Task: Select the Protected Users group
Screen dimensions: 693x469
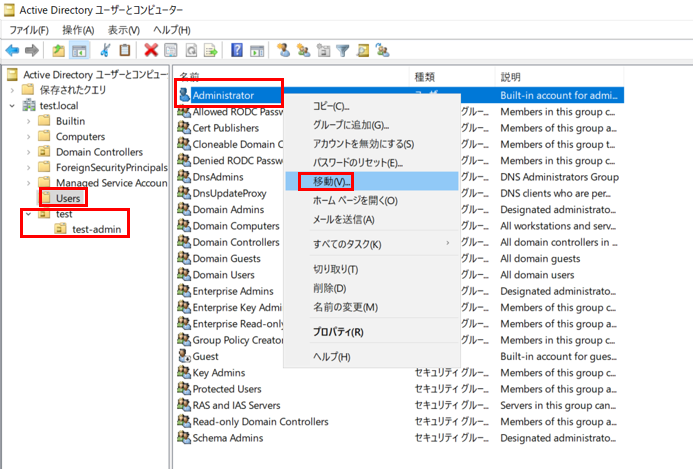Action: point(227,389)
